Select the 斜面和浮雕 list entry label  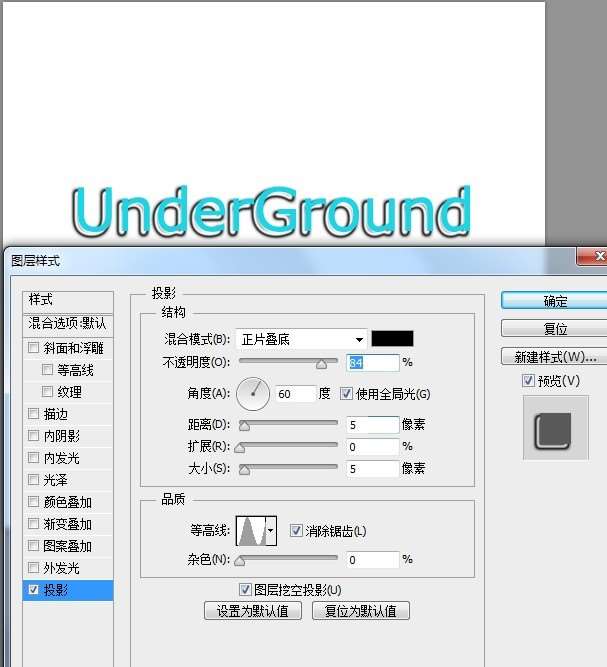coord(73,348)
